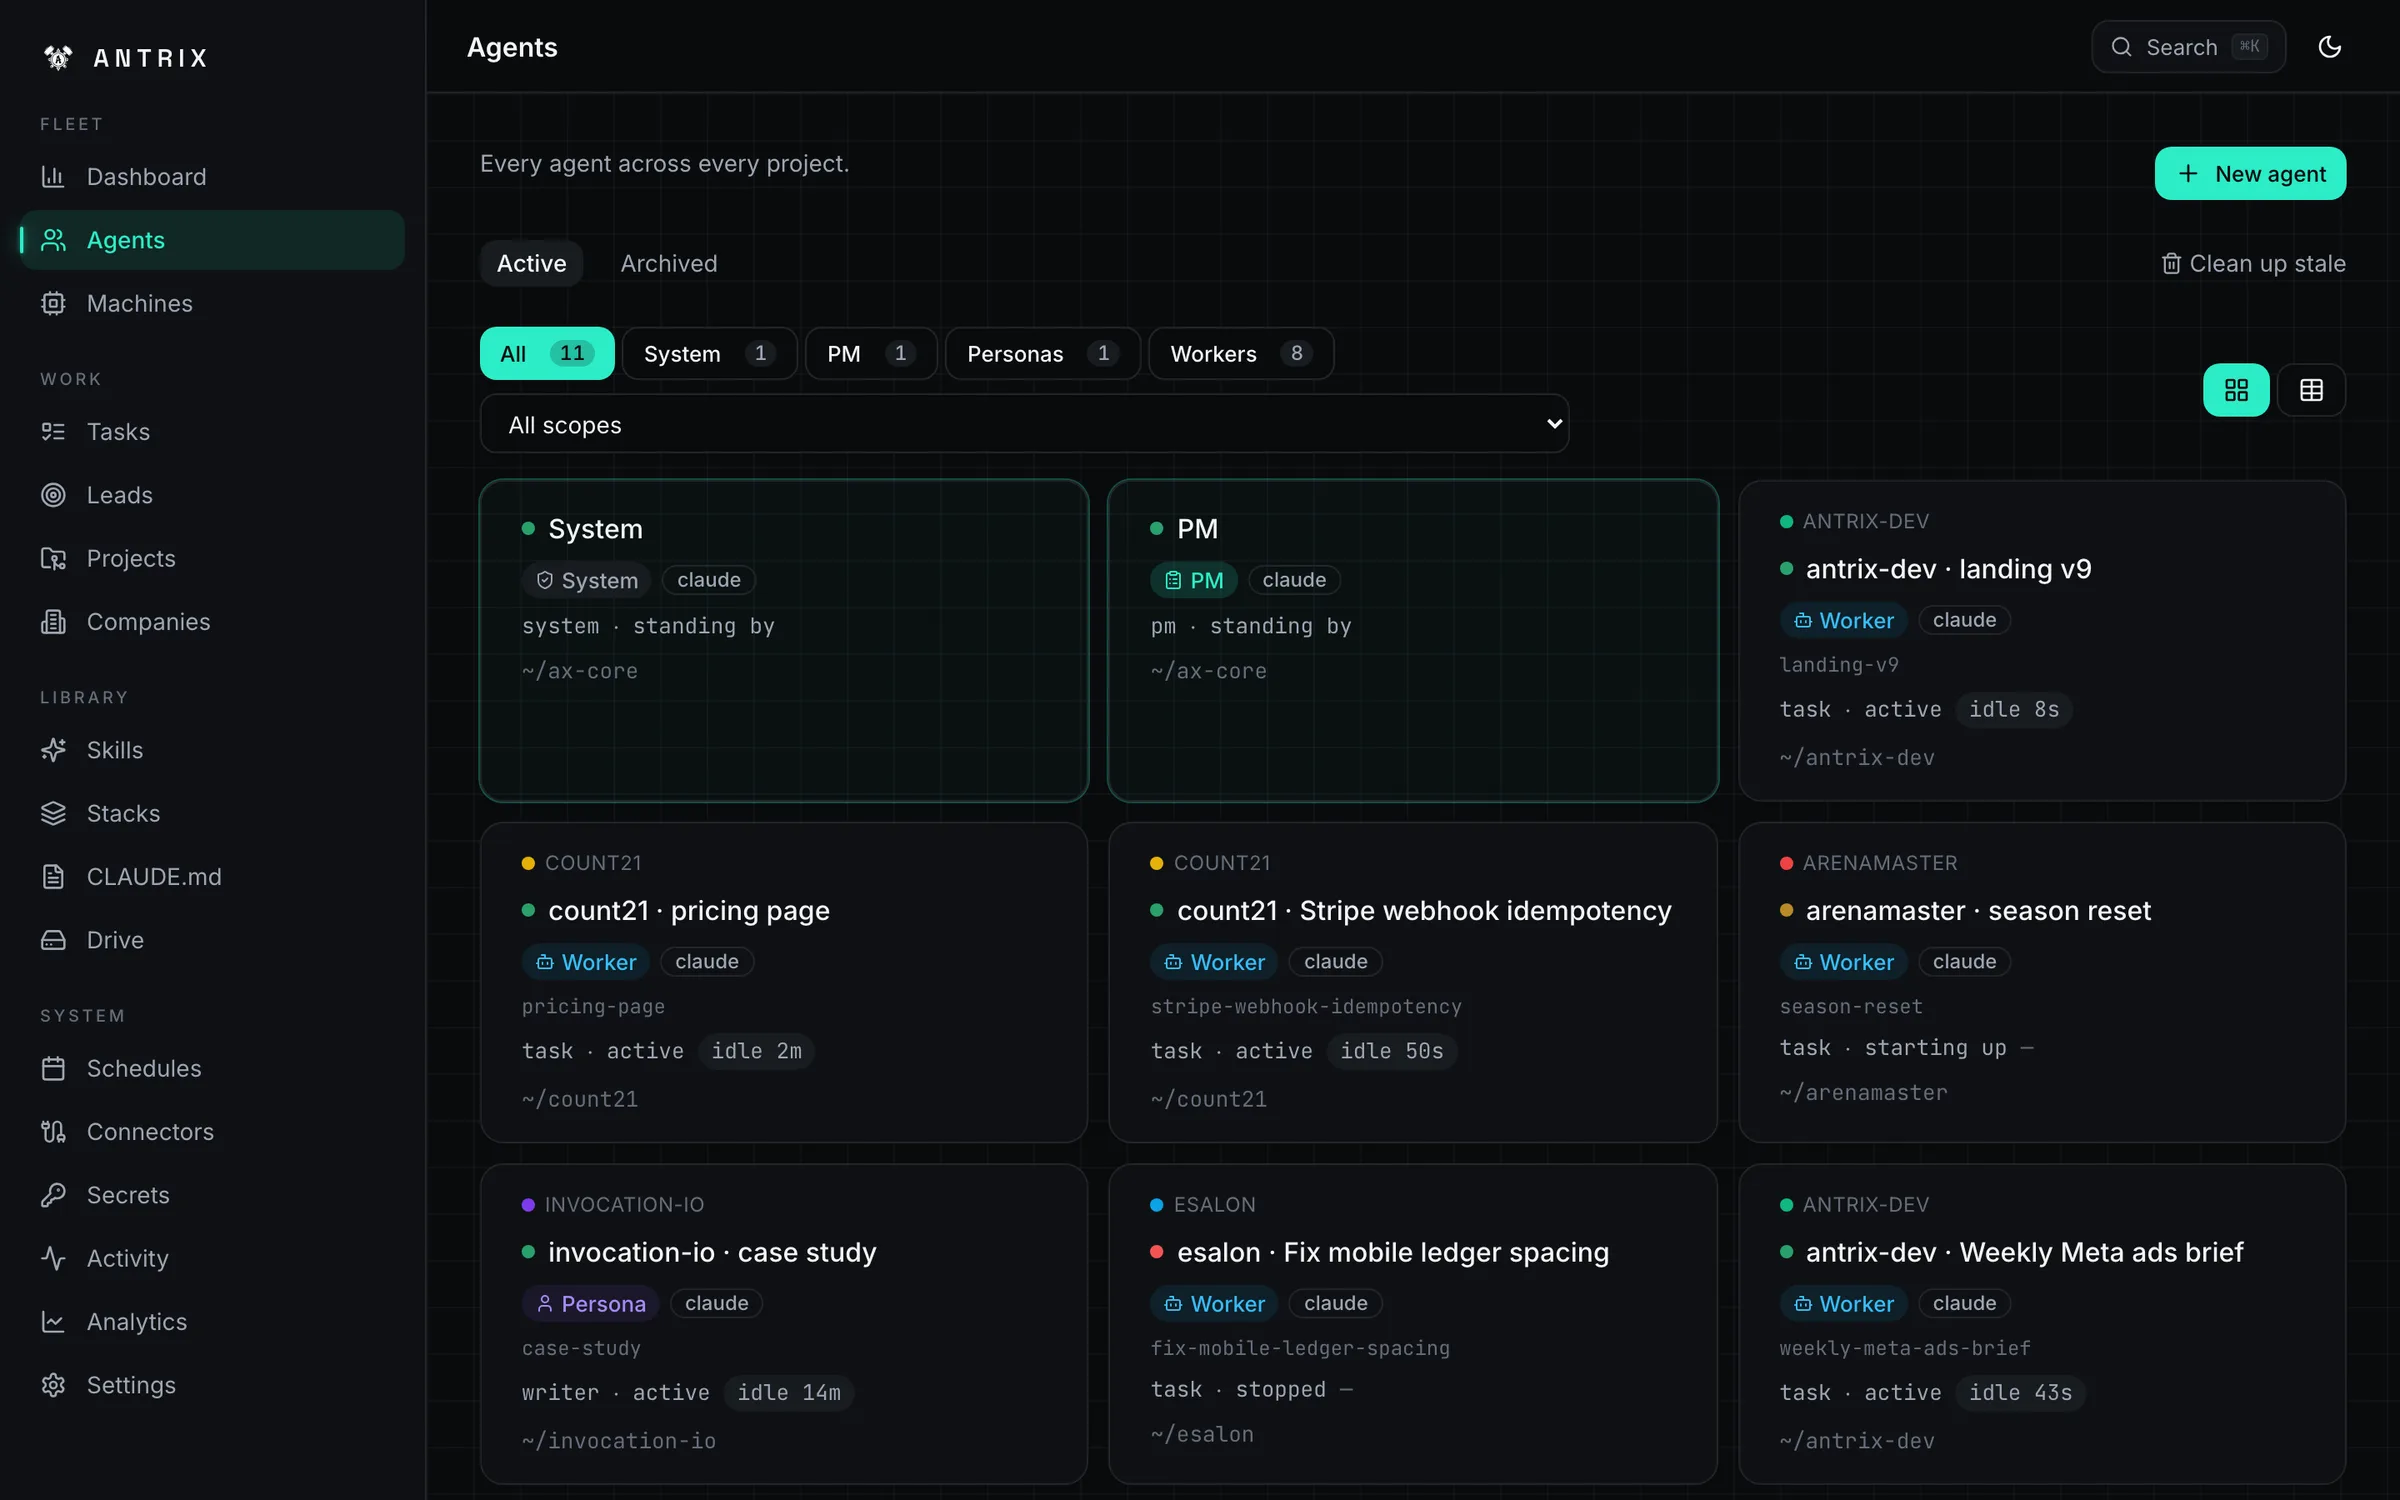Open the Projects sidebar entry
The width and height of the screenshot is (2400, 1500).
coord(212,558)
